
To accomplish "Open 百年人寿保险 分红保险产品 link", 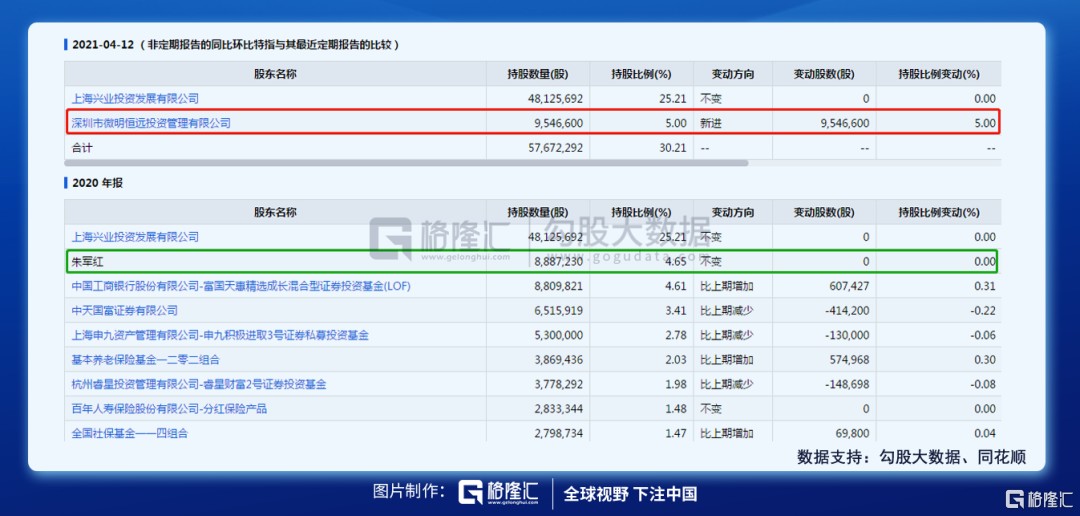I will point(169,409).
